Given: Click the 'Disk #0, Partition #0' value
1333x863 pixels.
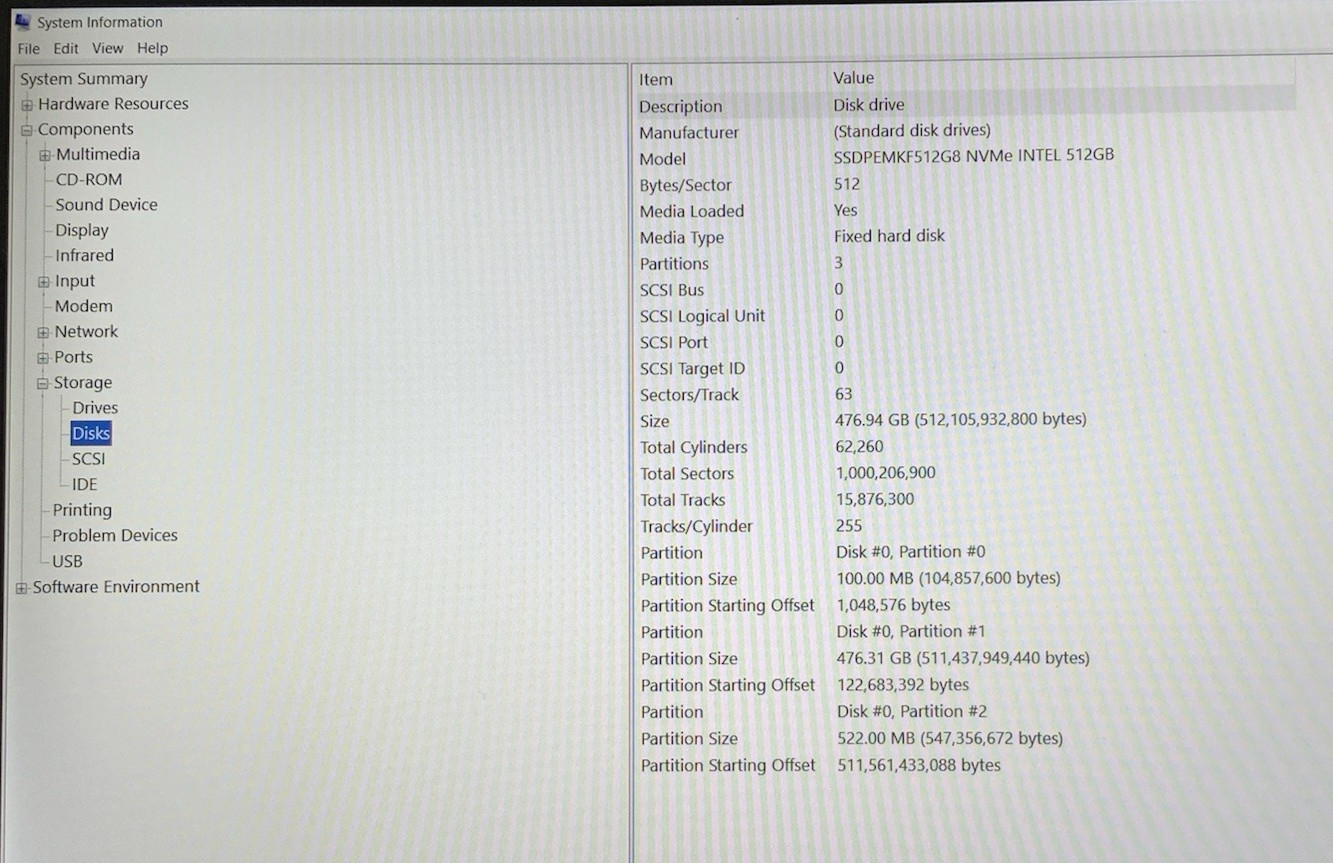Looking at the screenshot, I should 911,552.
